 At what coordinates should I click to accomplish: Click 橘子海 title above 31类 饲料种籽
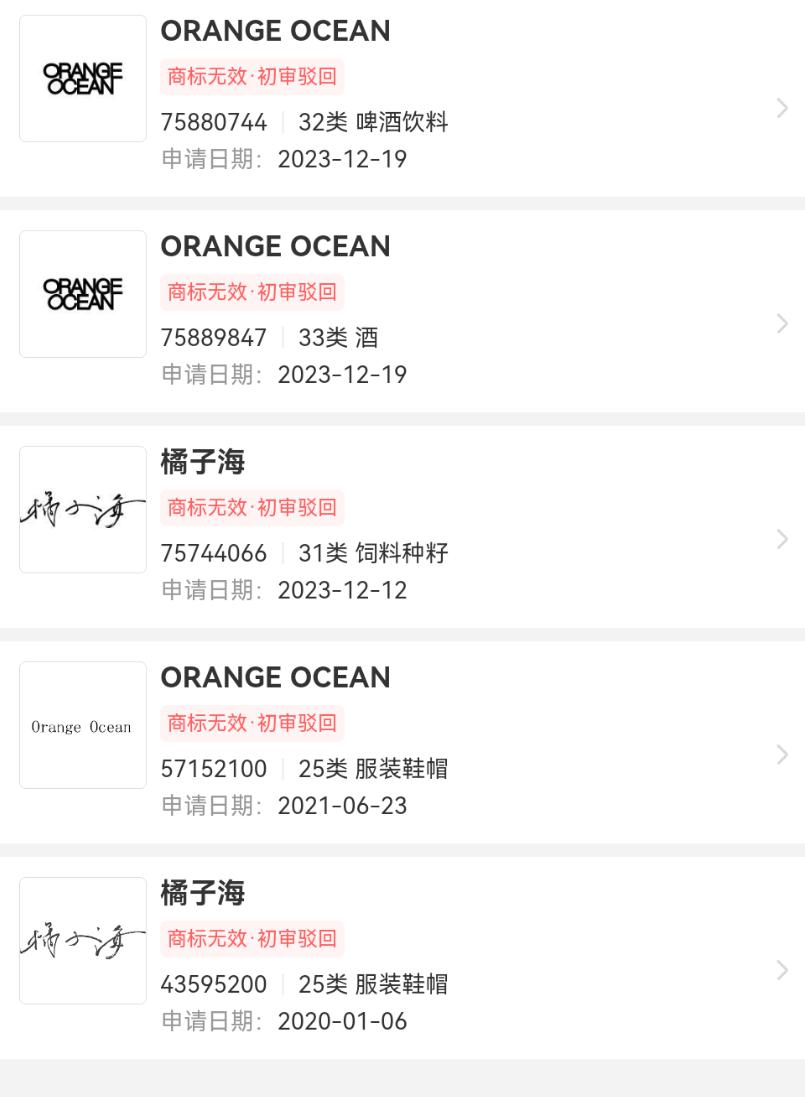203,462
